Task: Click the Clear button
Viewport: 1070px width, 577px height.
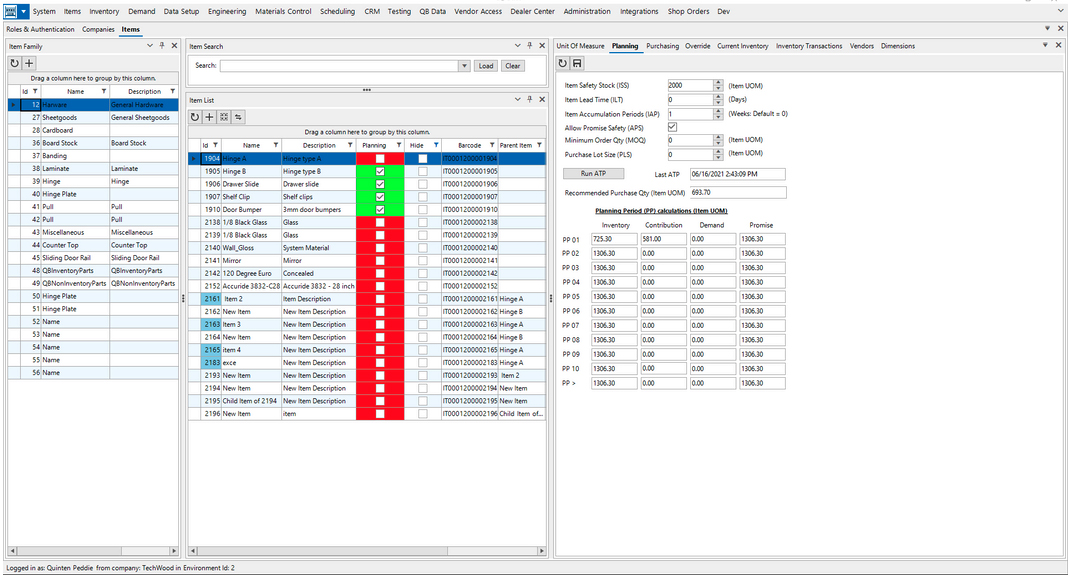Action: point(512,66)
